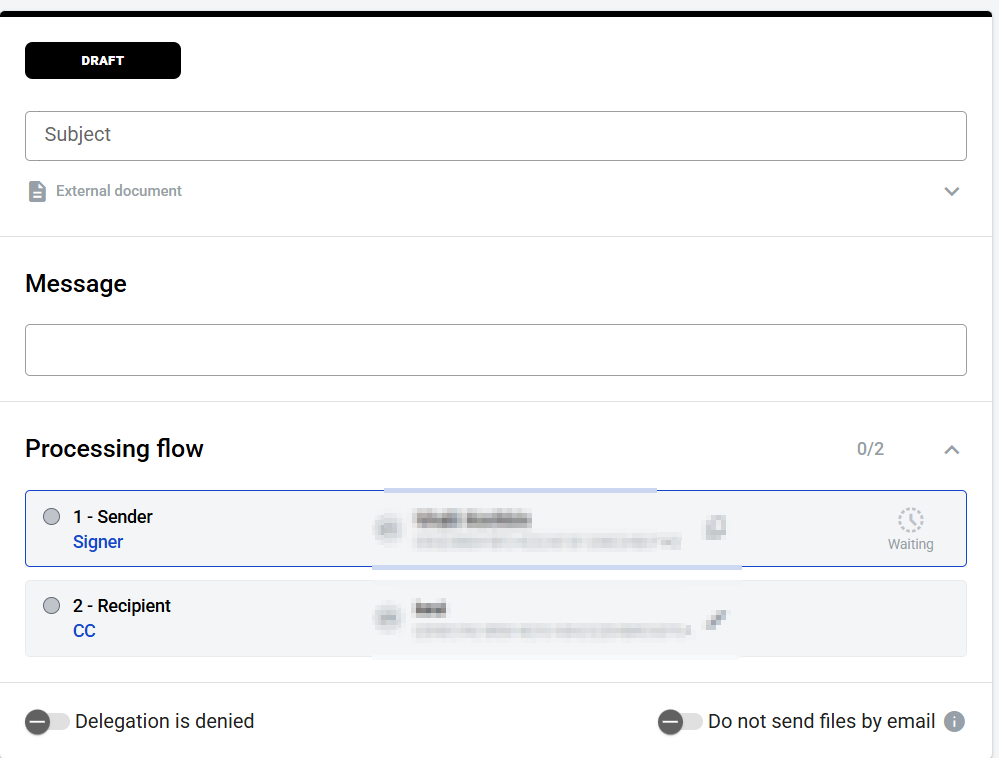
Task: Open the CC role selector
Action: (x=84, y=631)
